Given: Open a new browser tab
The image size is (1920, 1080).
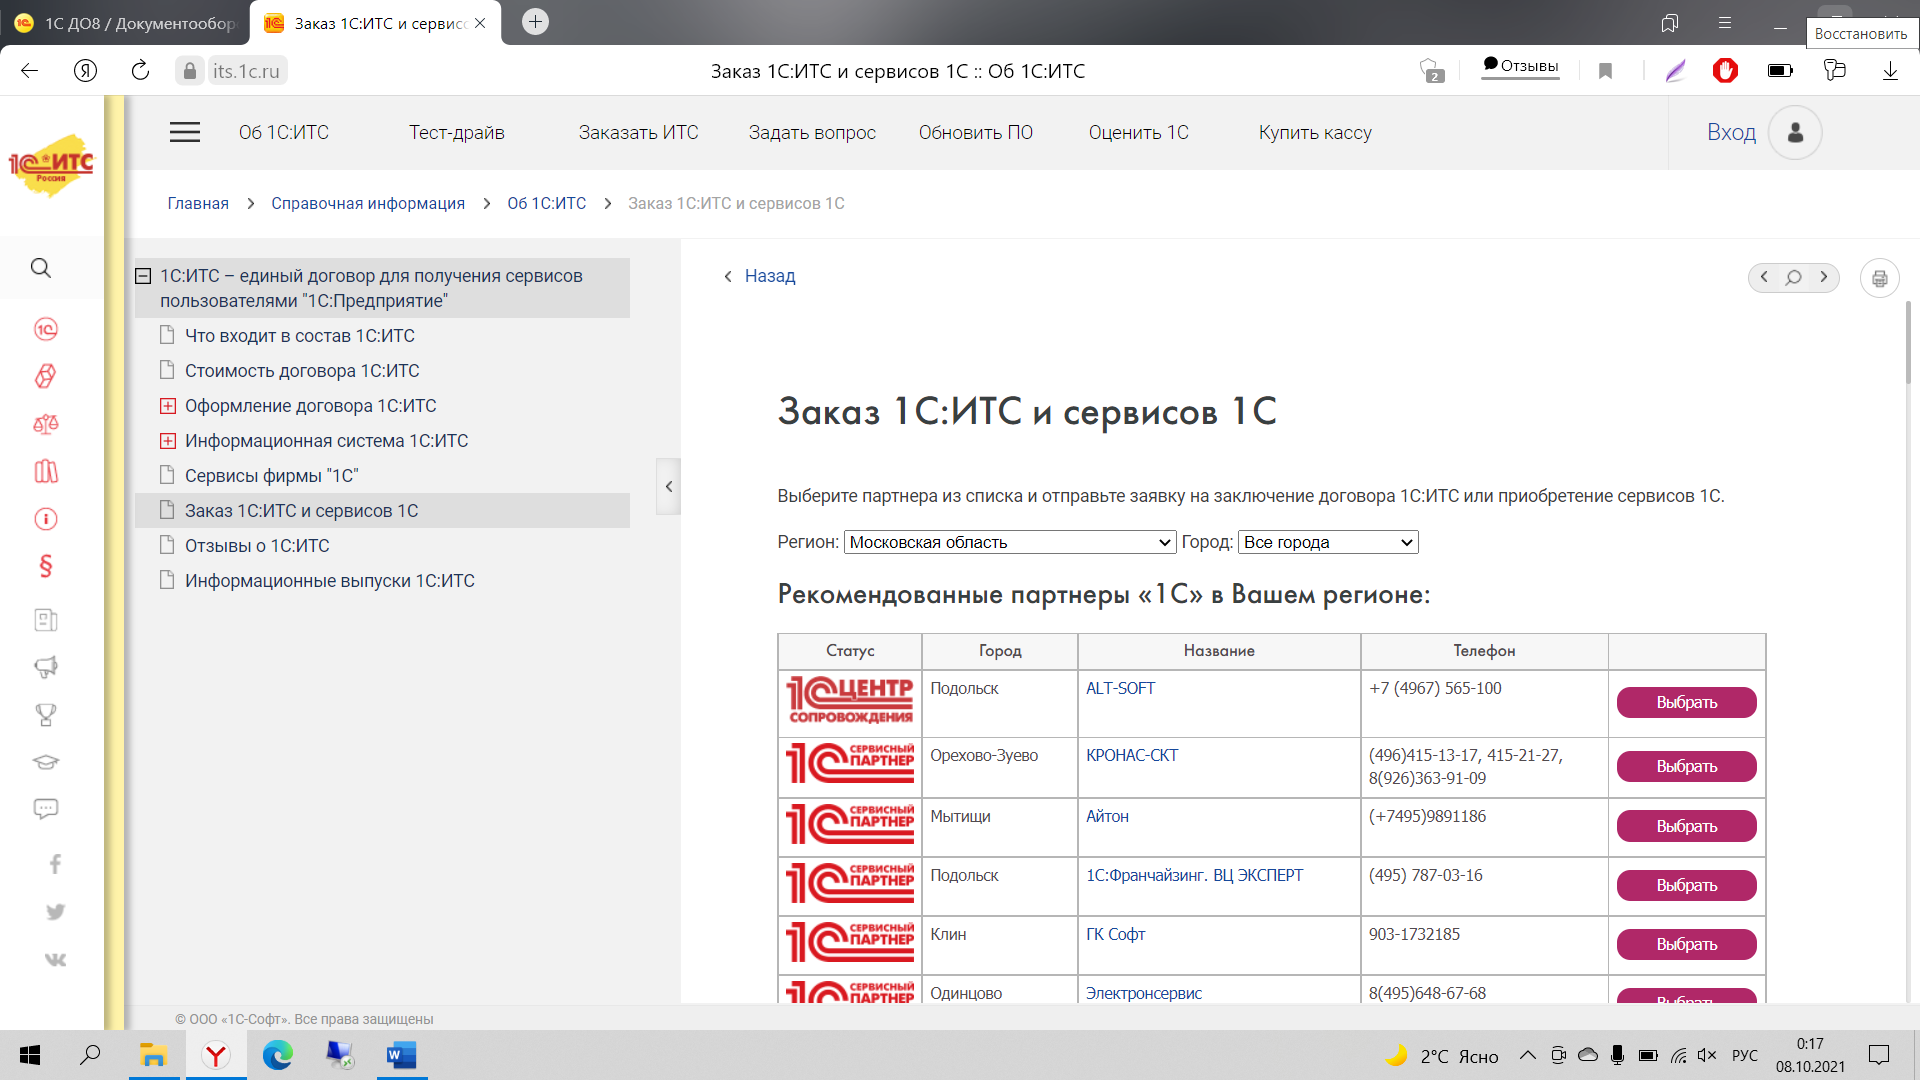Looking at the screenshot, I should point(535,22).
